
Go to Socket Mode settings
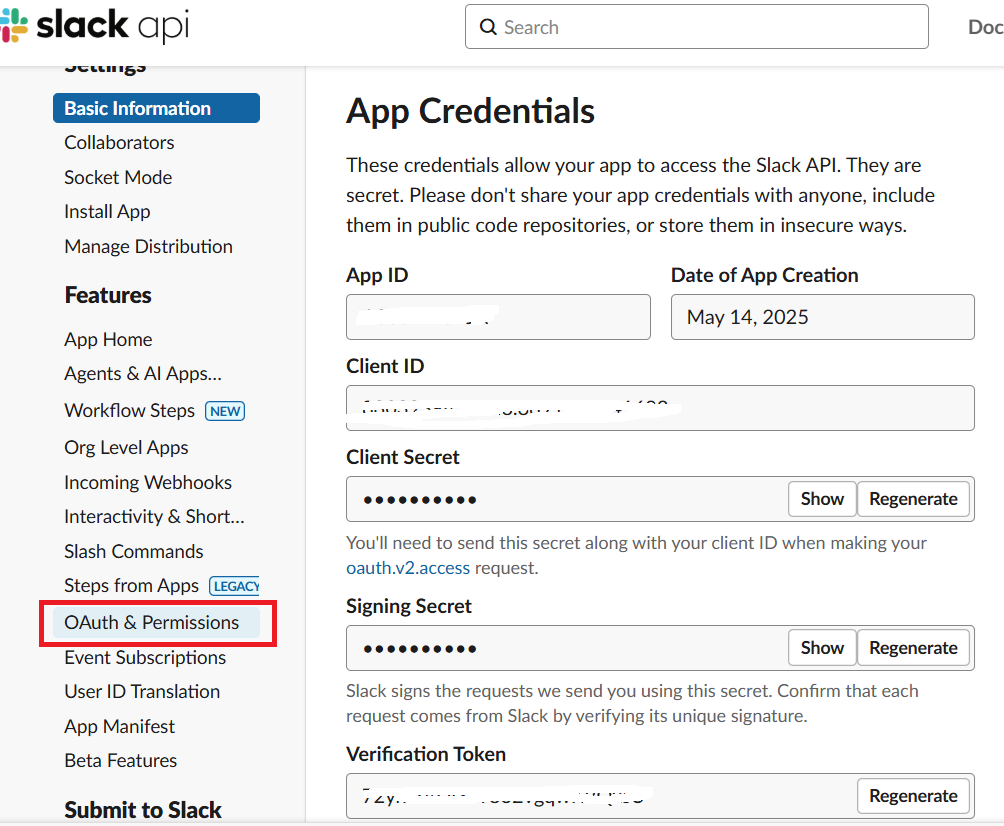[x=118, y=177]
